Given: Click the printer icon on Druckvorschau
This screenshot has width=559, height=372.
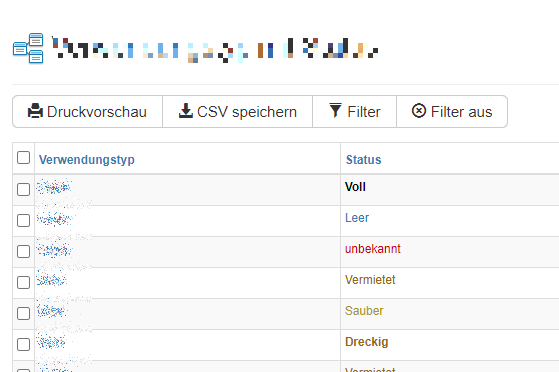Looking at the screenshot, I should (35, 111).
